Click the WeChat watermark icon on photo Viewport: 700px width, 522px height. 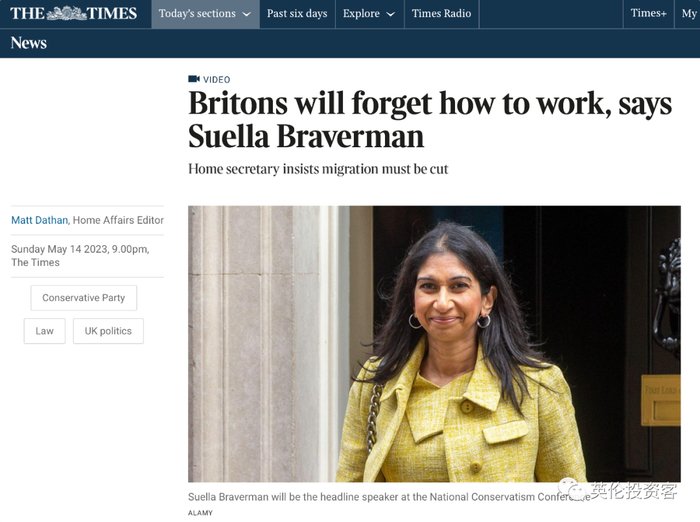point(572,489)
